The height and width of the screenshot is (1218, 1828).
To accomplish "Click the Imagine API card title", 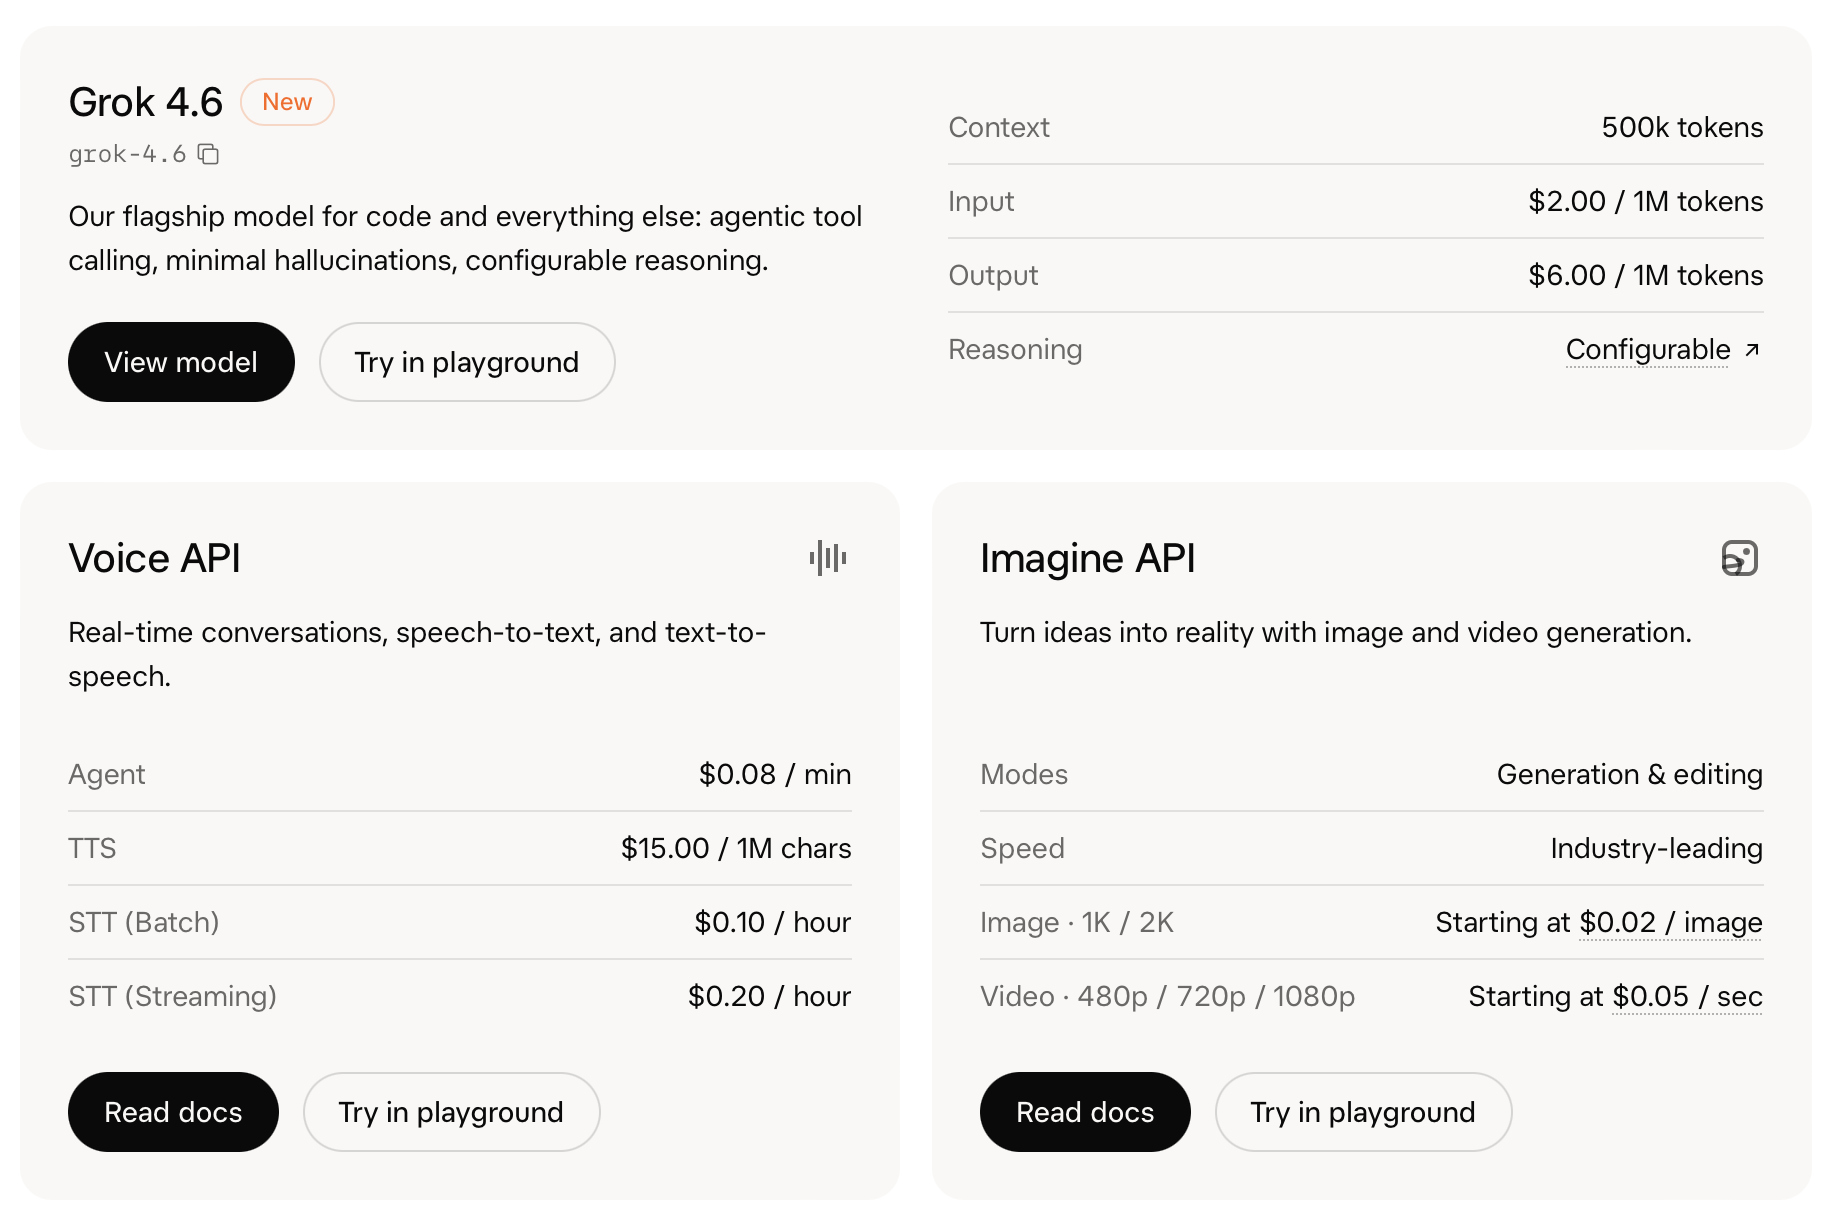I will coord(1087,558).
